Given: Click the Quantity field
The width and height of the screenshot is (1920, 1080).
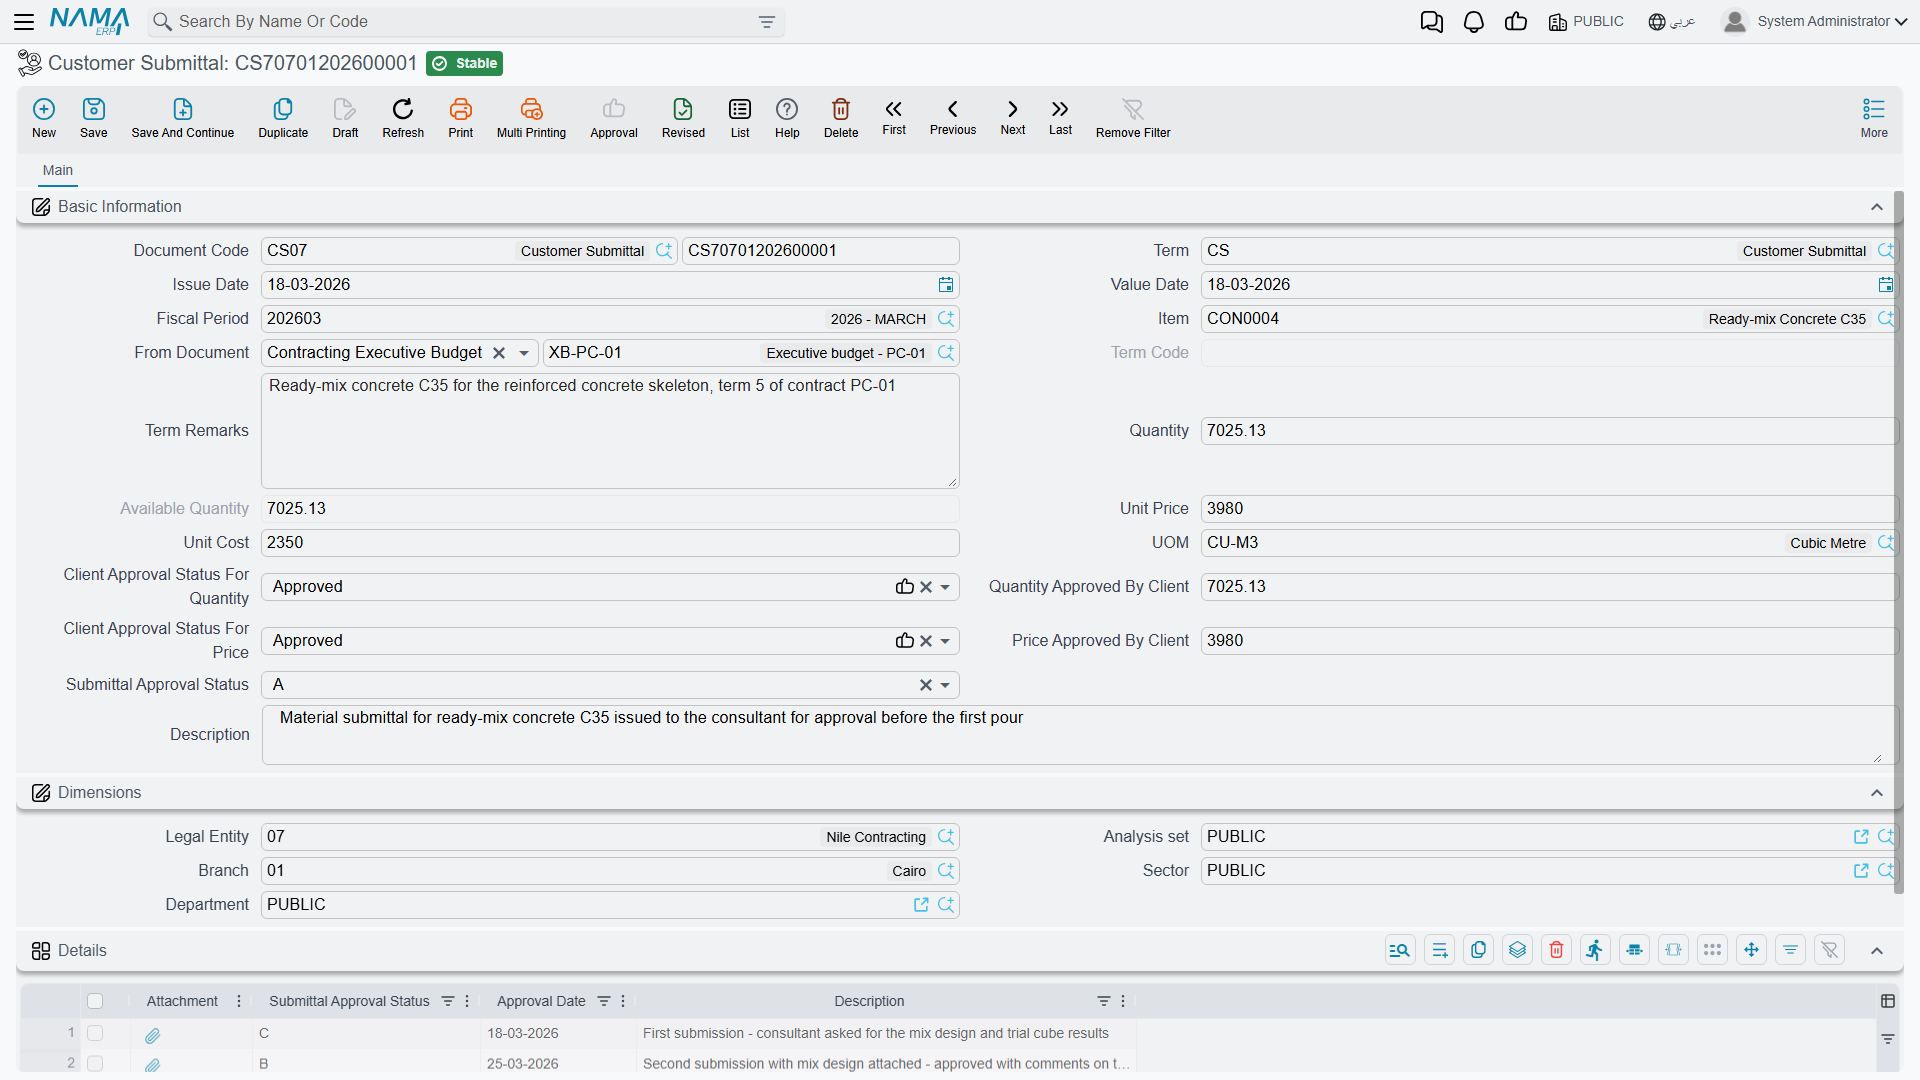Looking at the screenshot, I should (1548, 431).
